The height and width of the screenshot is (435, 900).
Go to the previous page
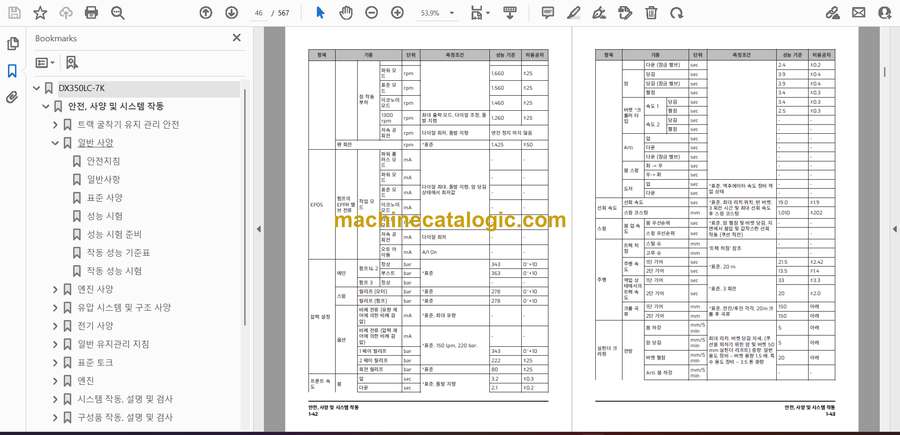205,13
